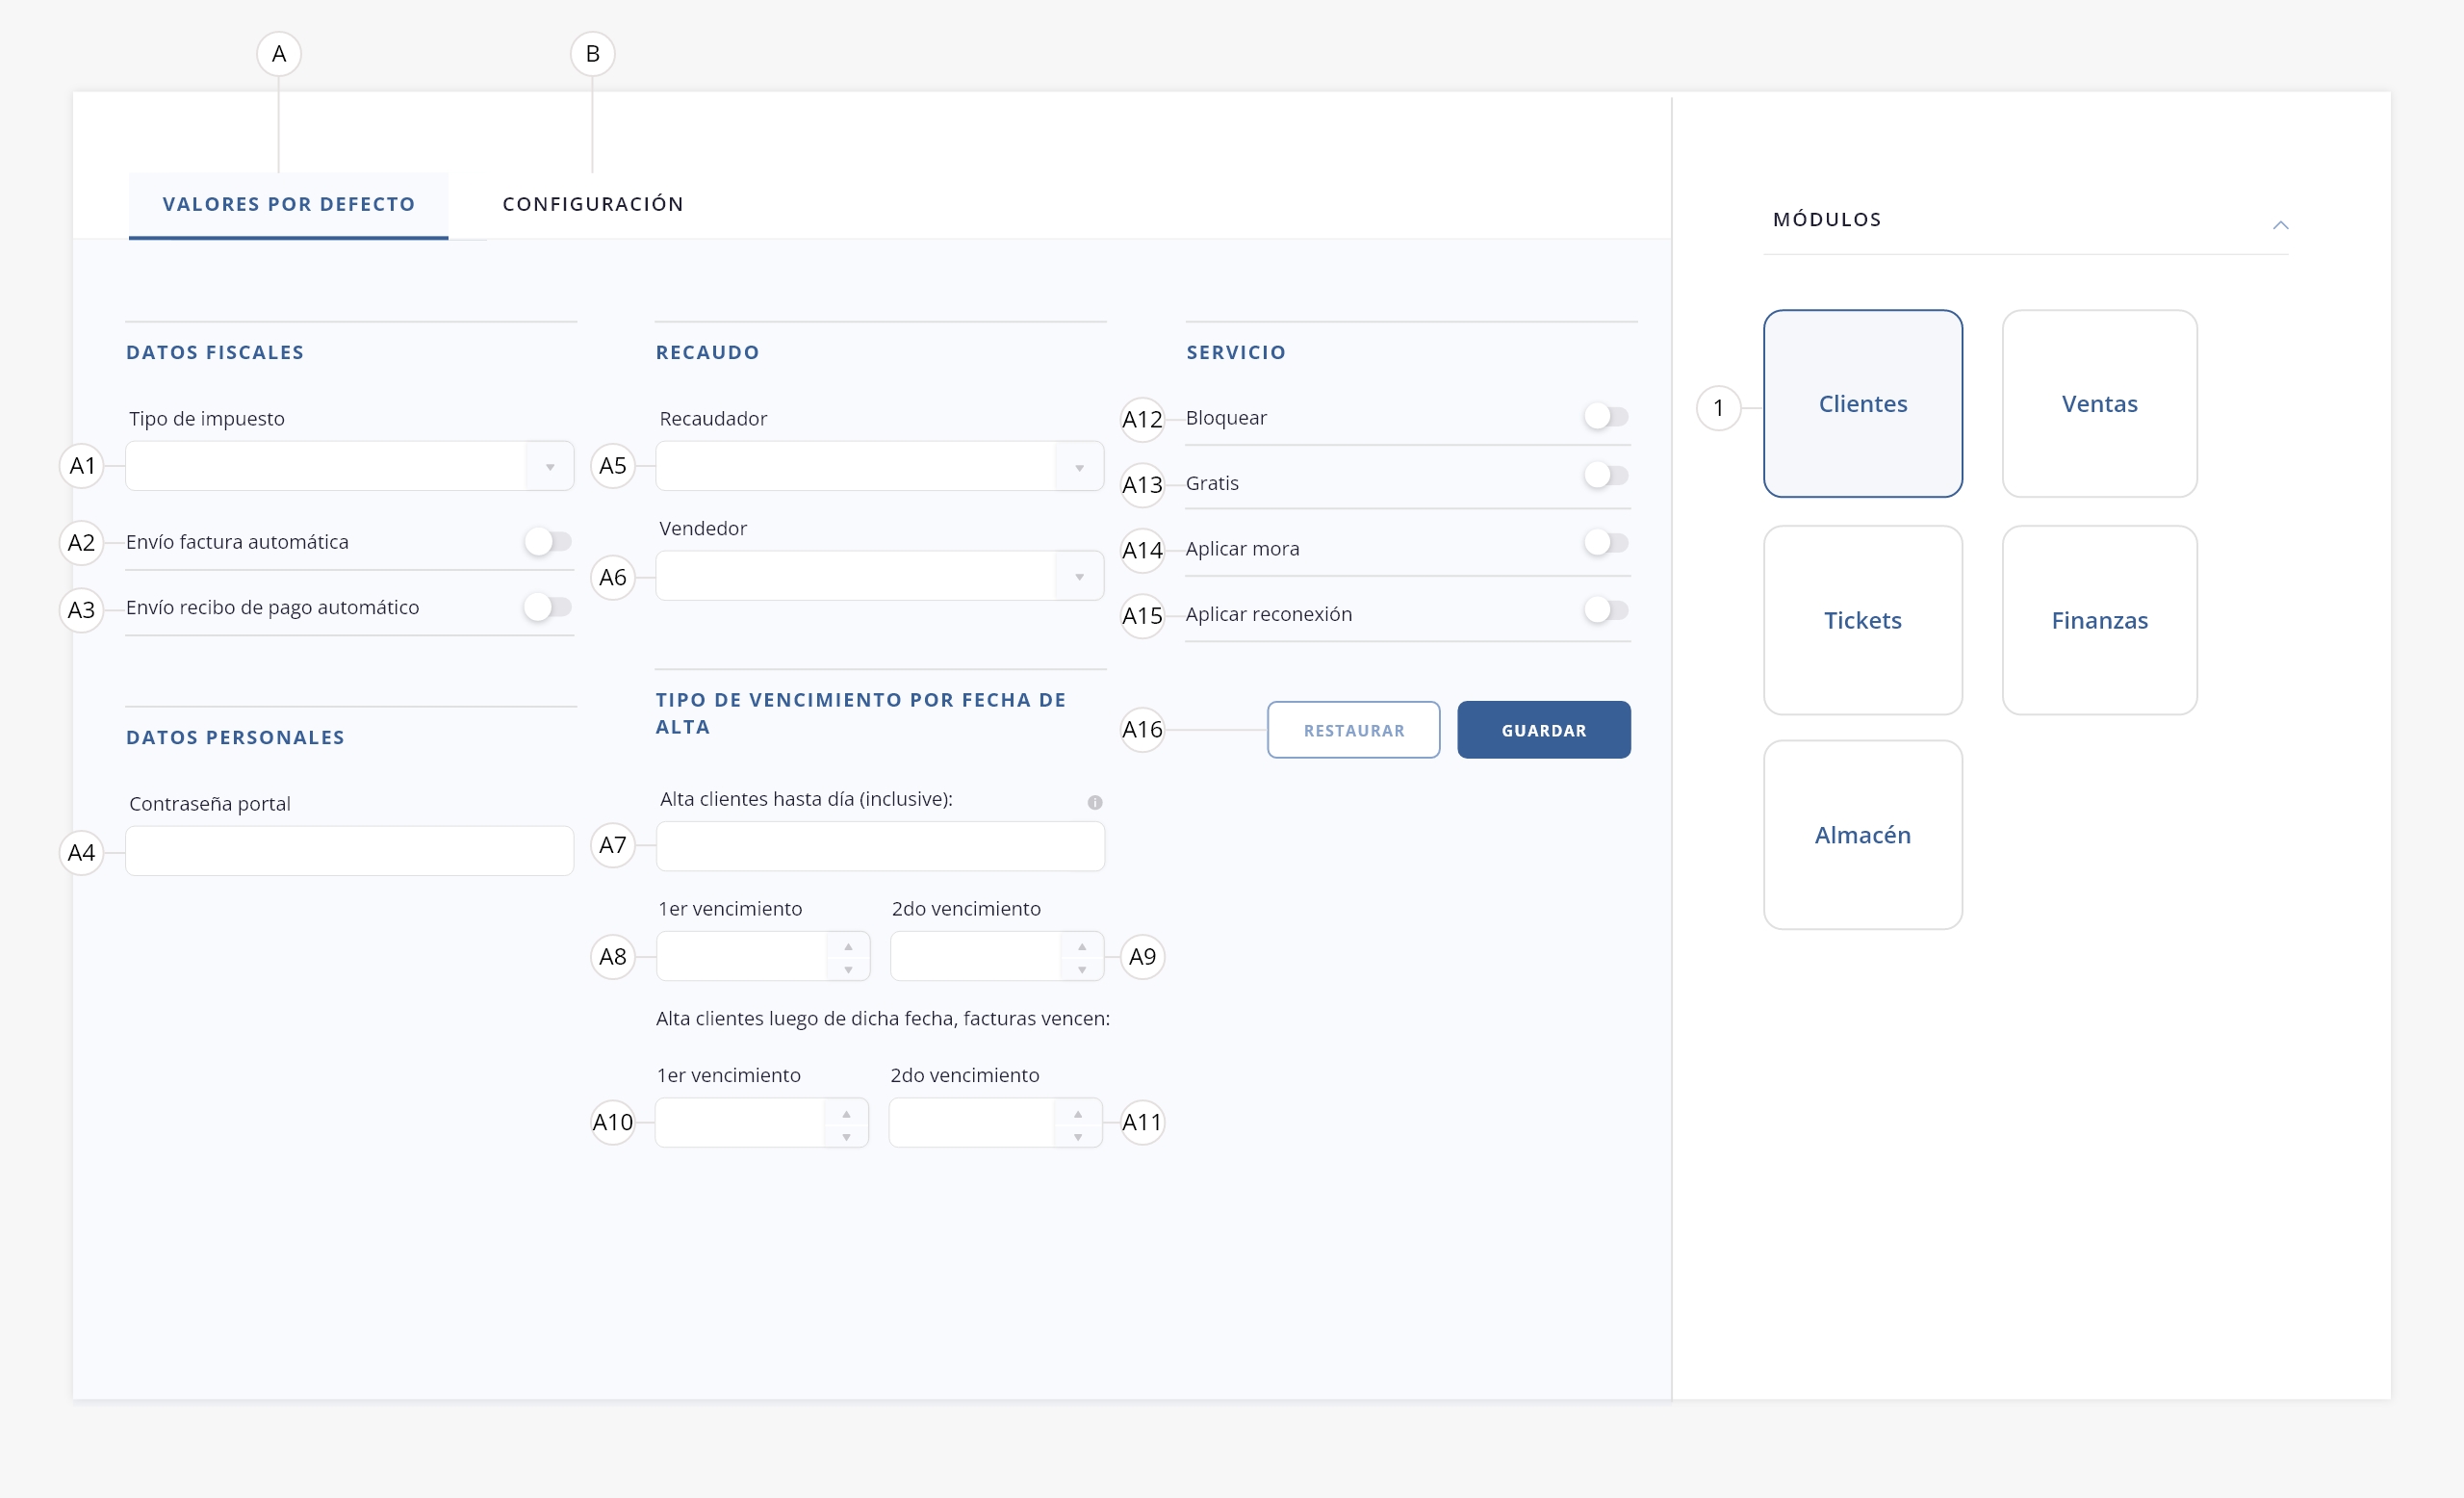Collapse the Módulos panel chevron

tap(2280, 225)
